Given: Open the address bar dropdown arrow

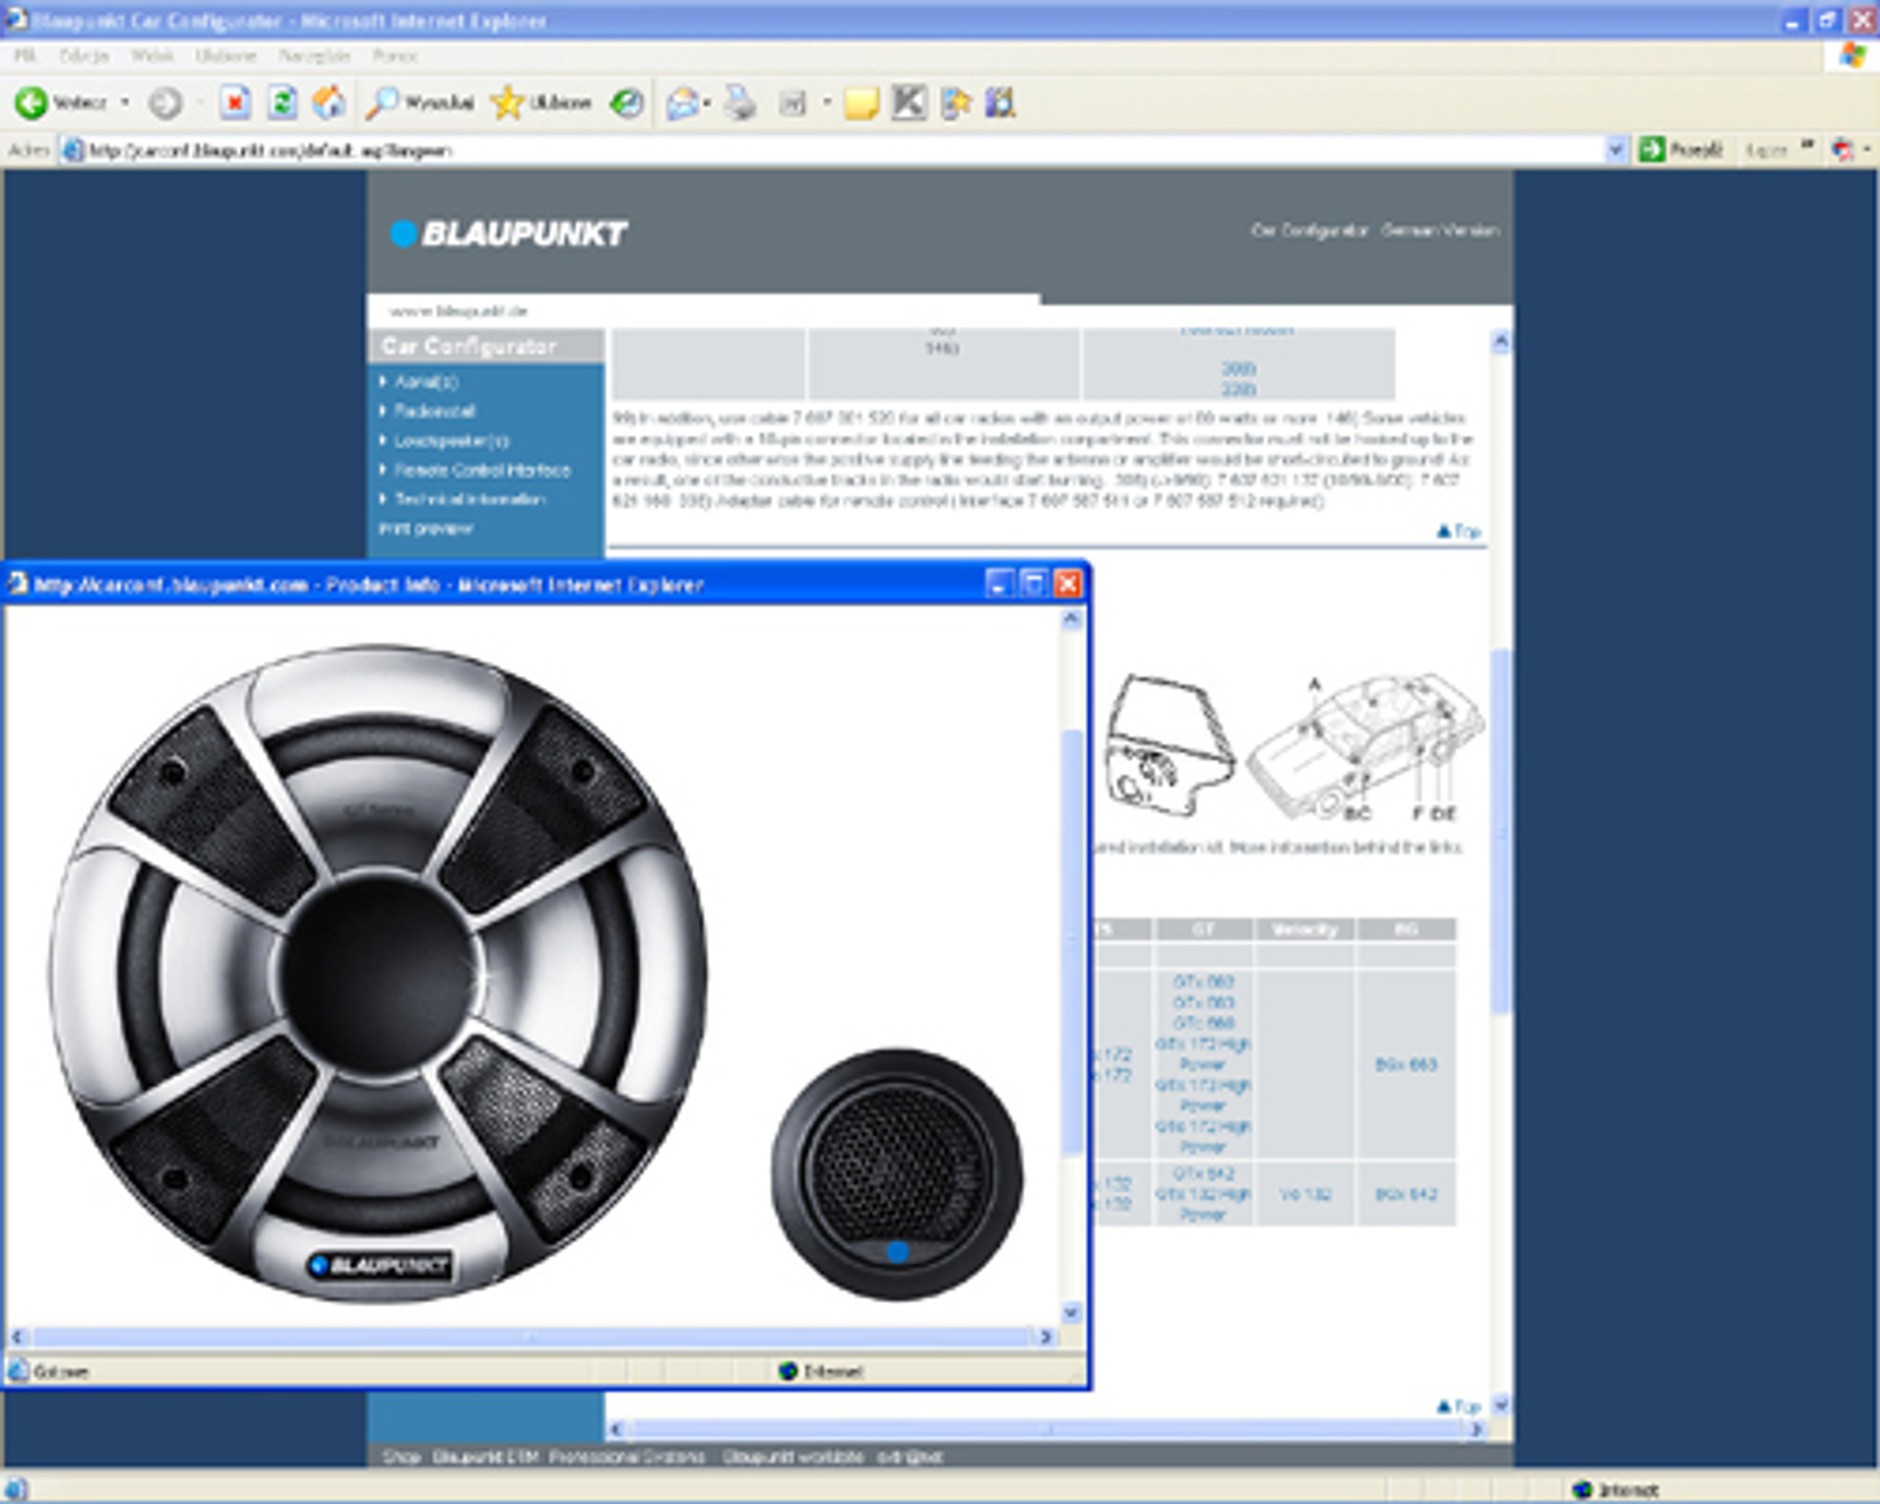Looking at the screenshot, I should [1615, 150].
